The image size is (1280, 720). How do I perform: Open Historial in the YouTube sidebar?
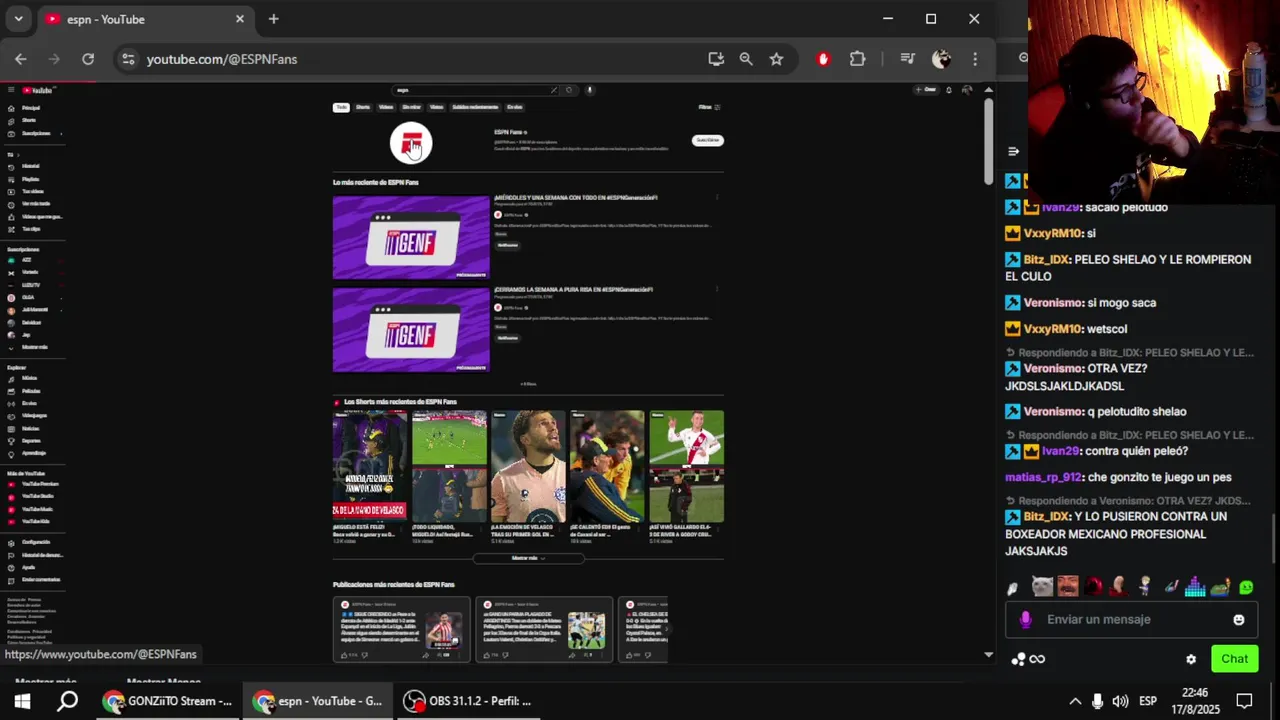[x=31, y=166]
